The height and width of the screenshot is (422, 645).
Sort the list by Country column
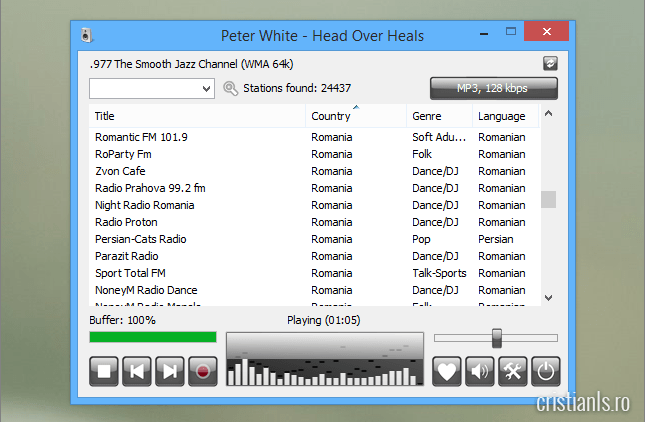click(x=355, y=117)
